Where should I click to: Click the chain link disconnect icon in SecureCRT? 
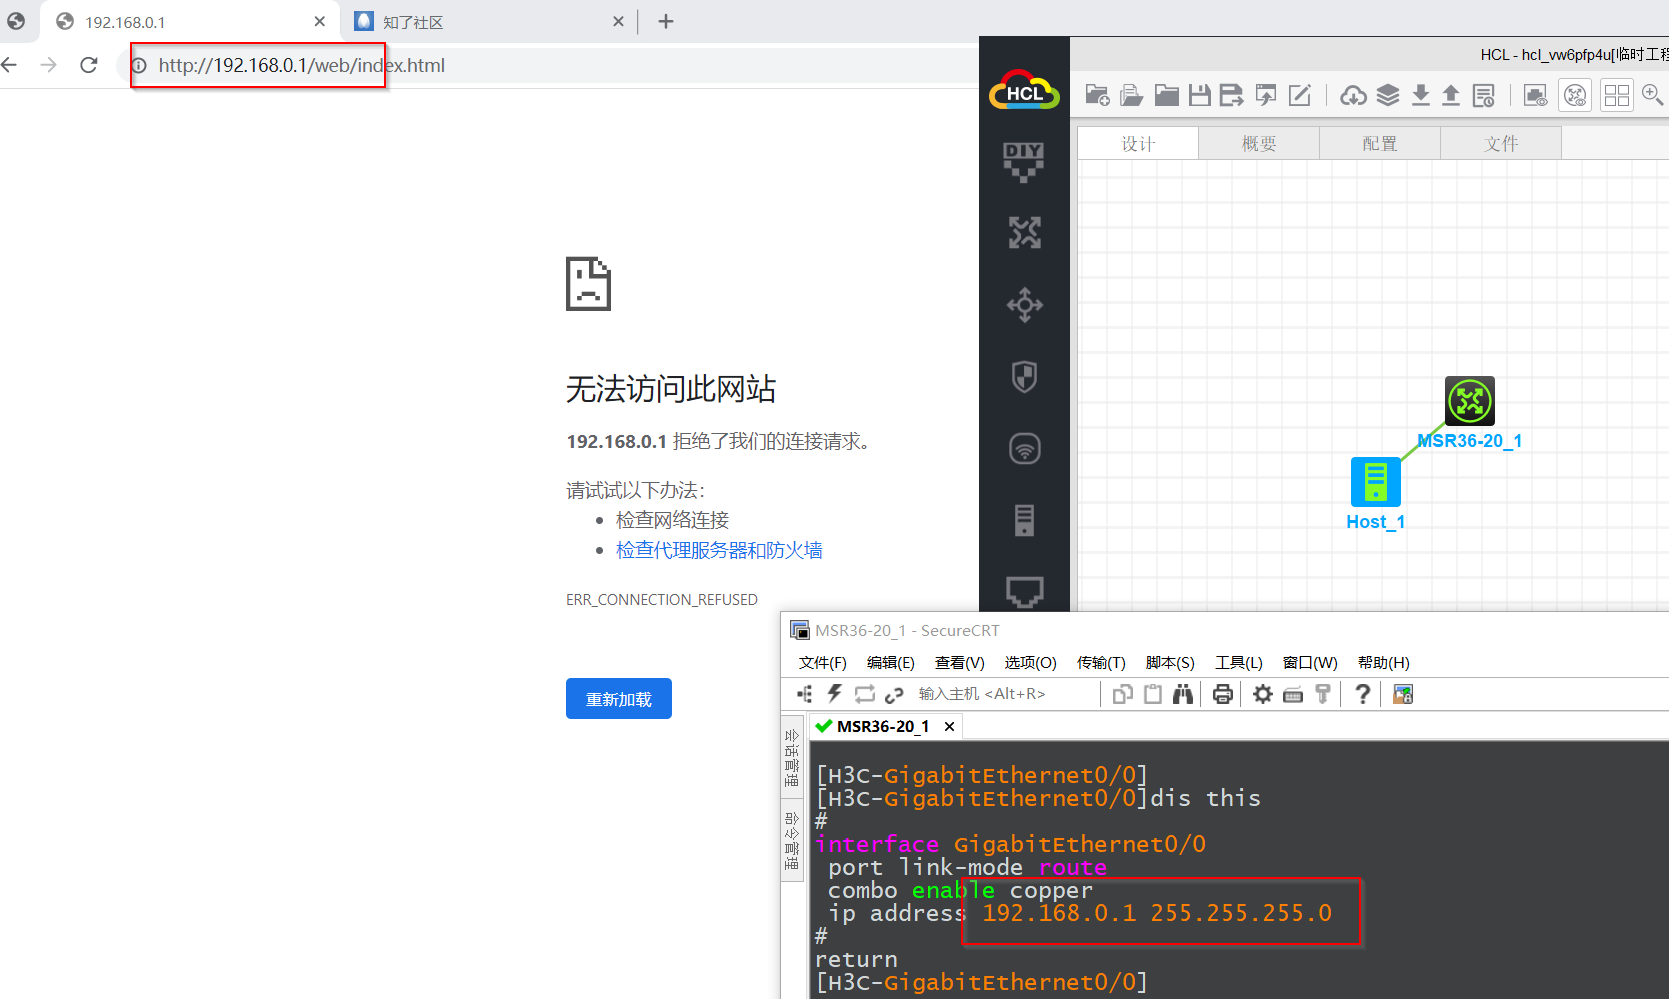(x=894, y=694)
